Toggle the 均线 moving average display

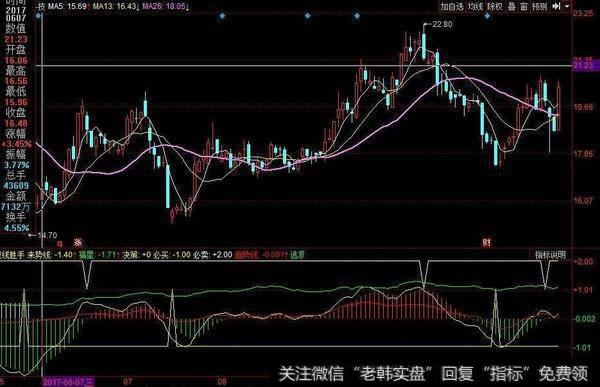click(x=475, y=7)
